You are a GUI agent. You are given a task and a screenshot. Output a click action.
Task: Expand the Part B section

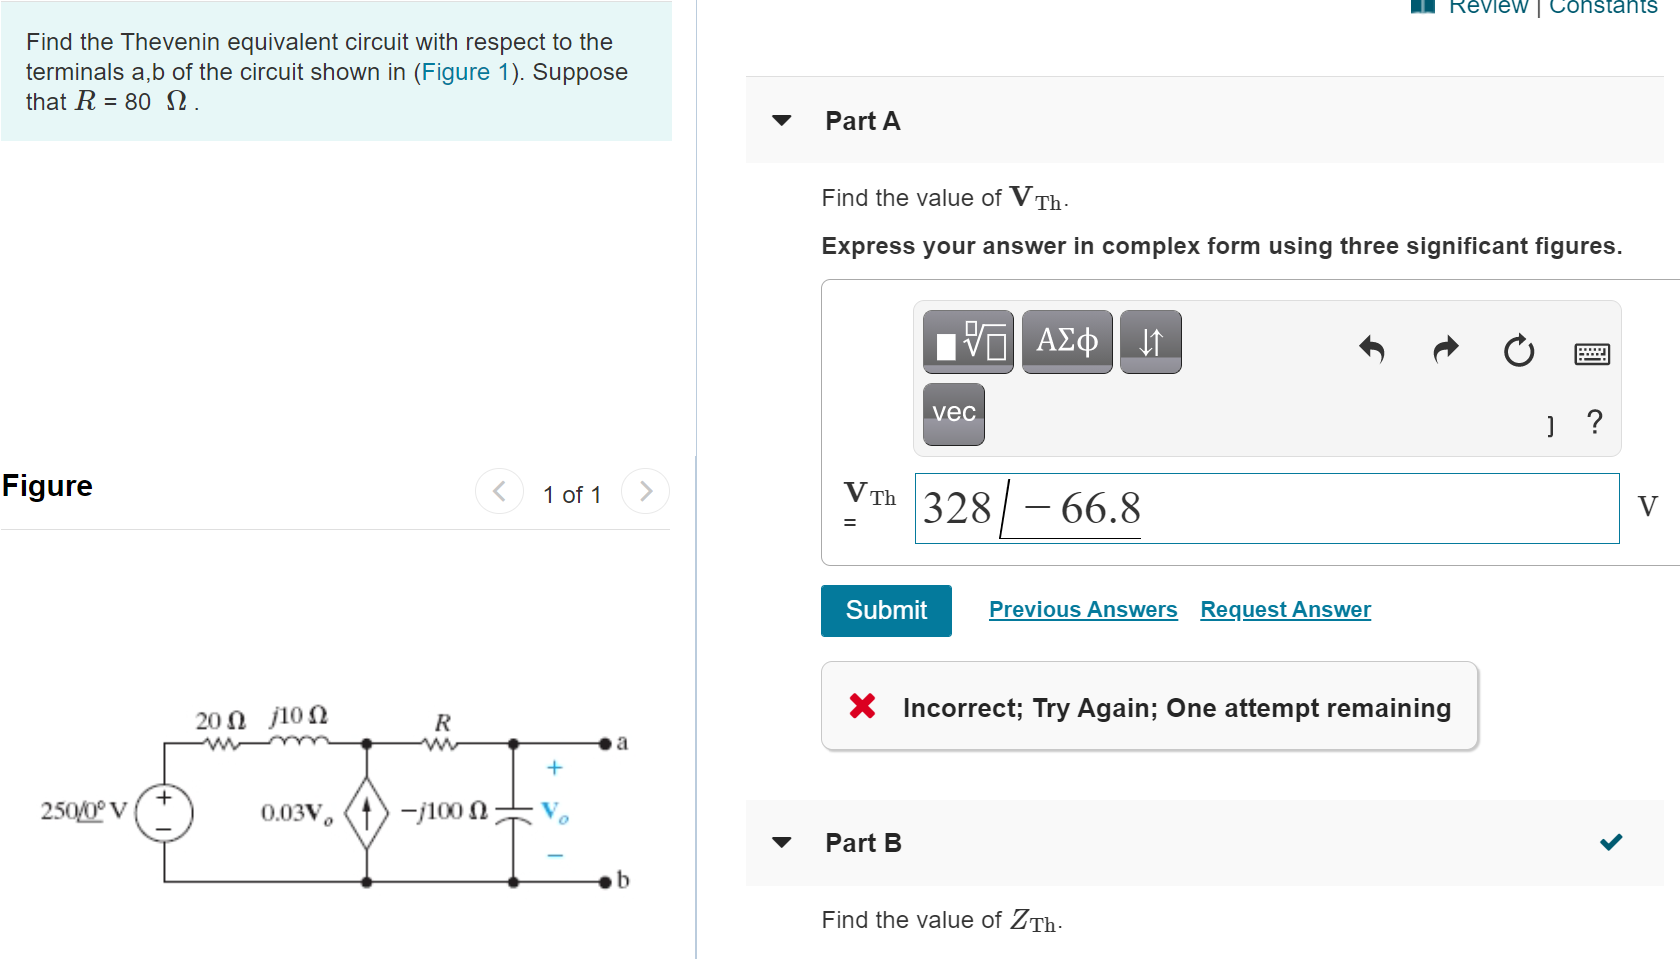click(x=781, y=843)
